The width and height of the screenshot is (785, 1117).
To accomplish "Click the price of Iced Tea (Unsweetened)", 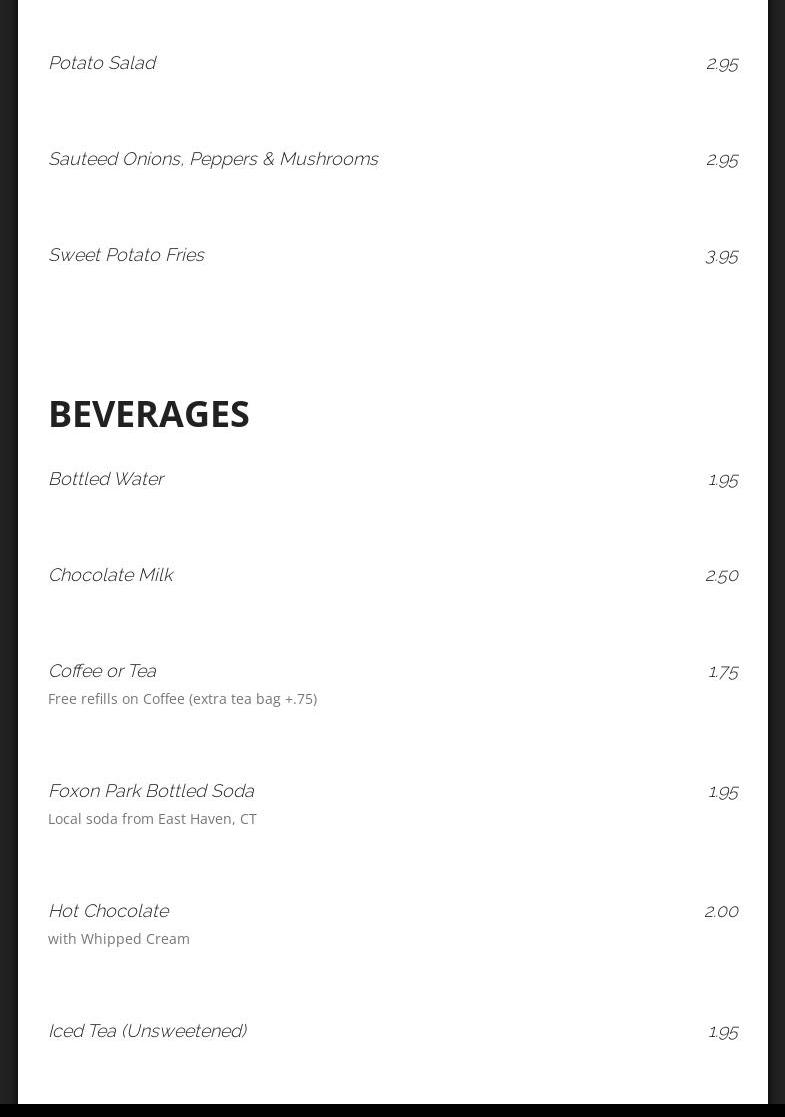I will [x=722, y=1031].
